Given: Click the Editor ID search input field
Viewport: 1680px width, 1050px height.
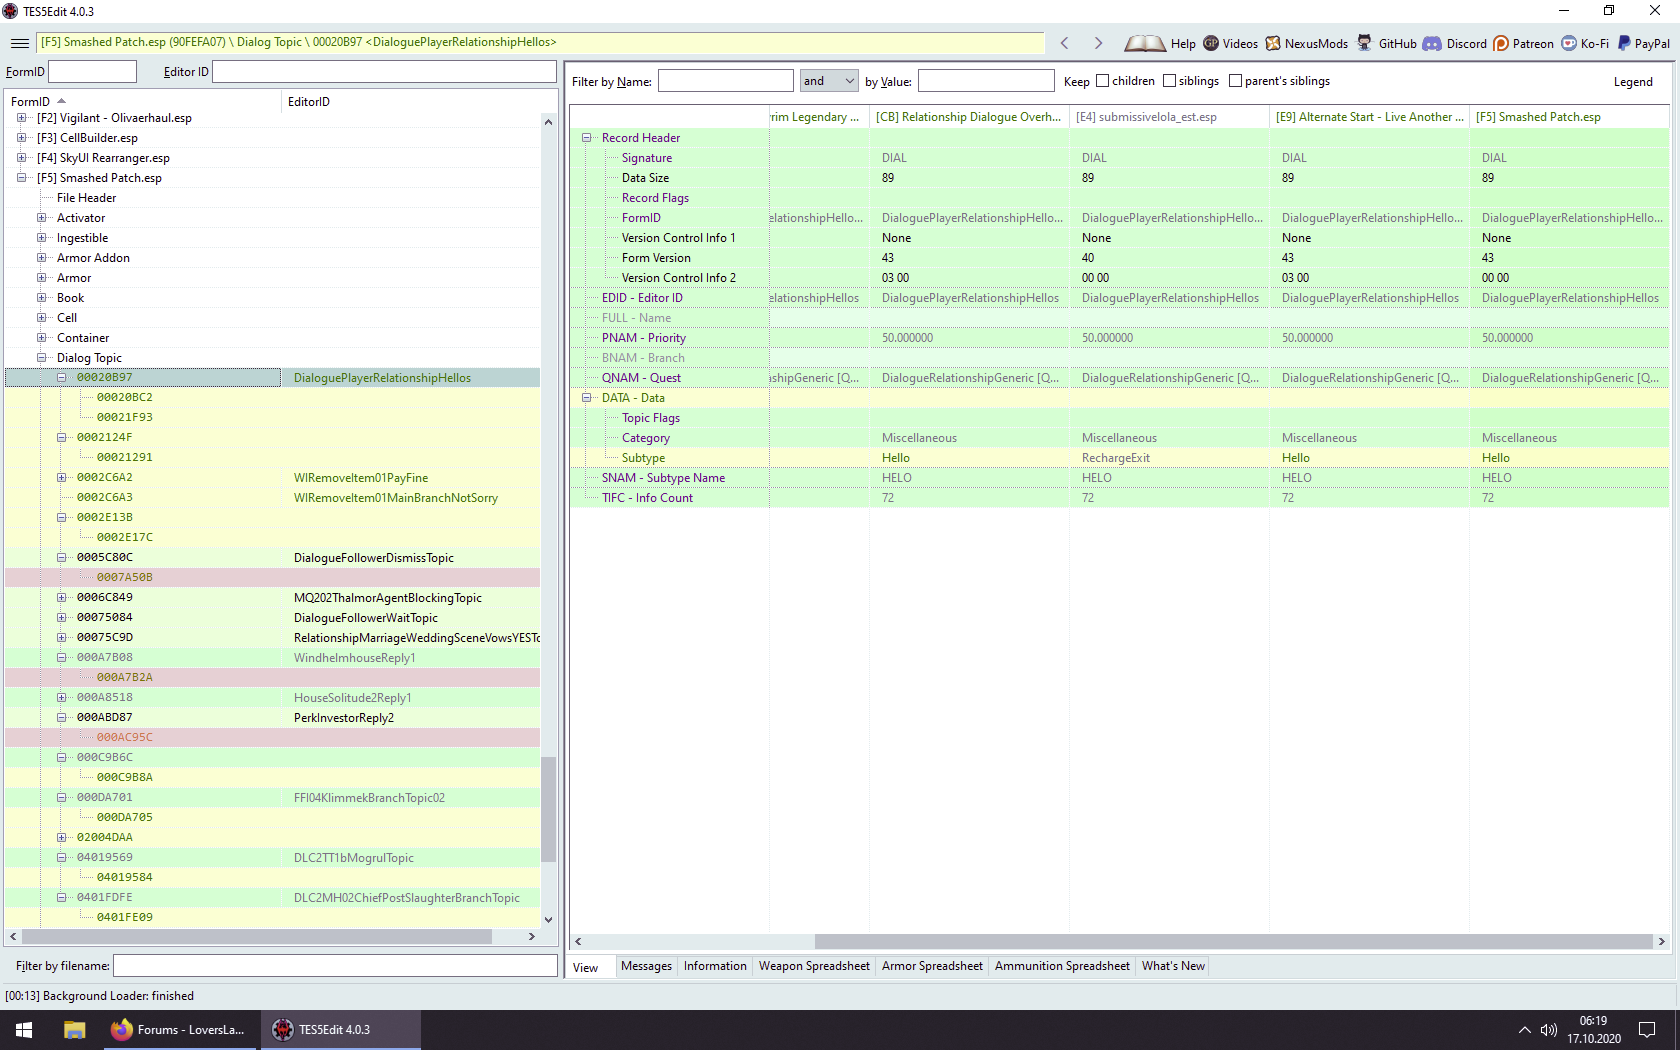Looking at the screenshot, I should point(384,72).
